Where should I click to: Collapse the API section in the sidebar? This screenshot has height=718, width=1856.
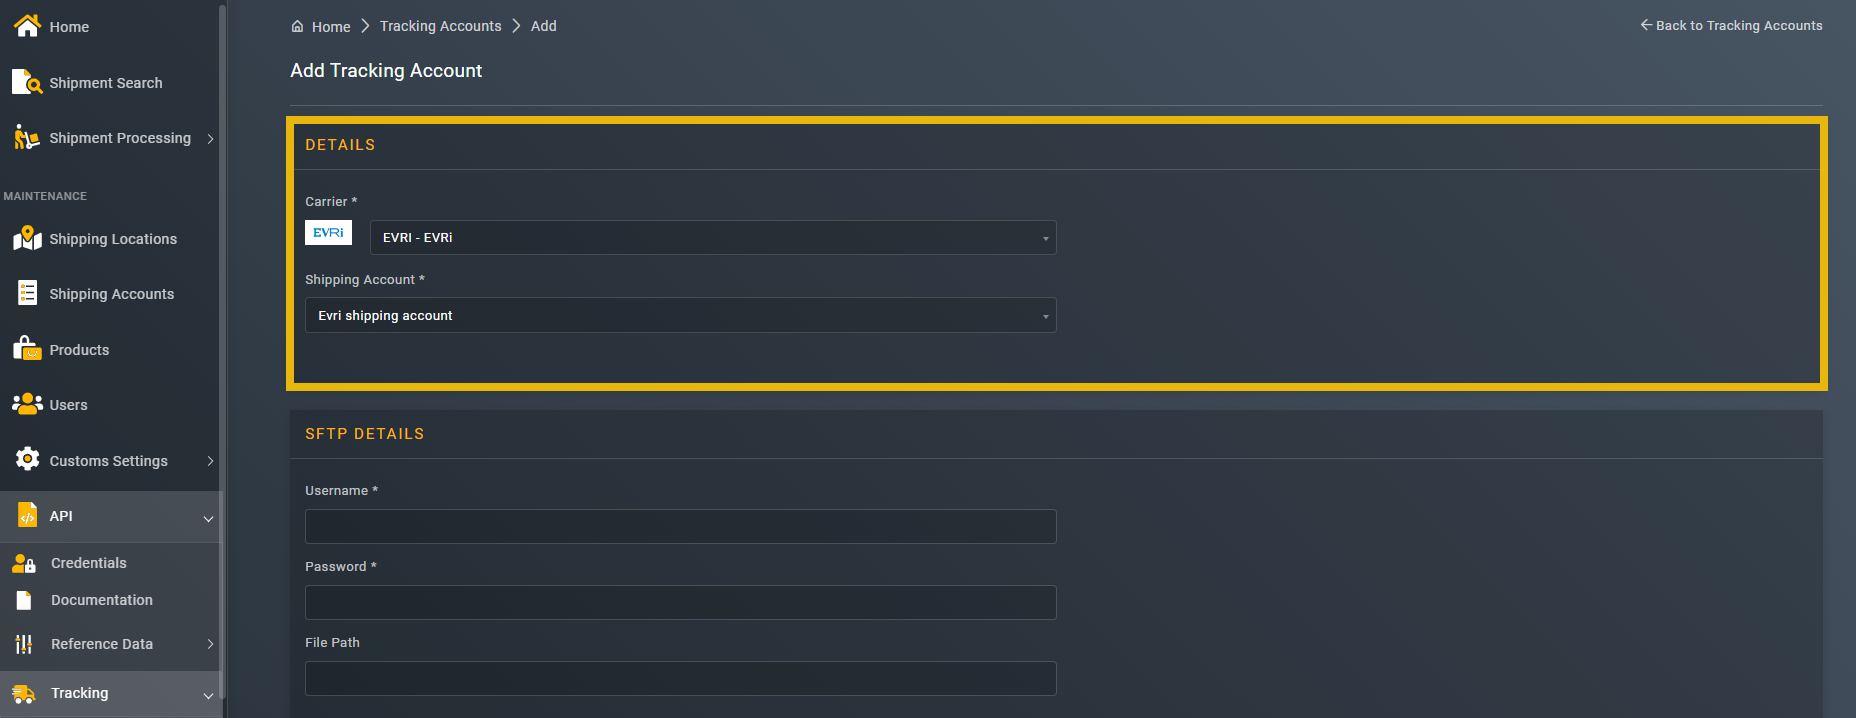click(x=208, y=516)
